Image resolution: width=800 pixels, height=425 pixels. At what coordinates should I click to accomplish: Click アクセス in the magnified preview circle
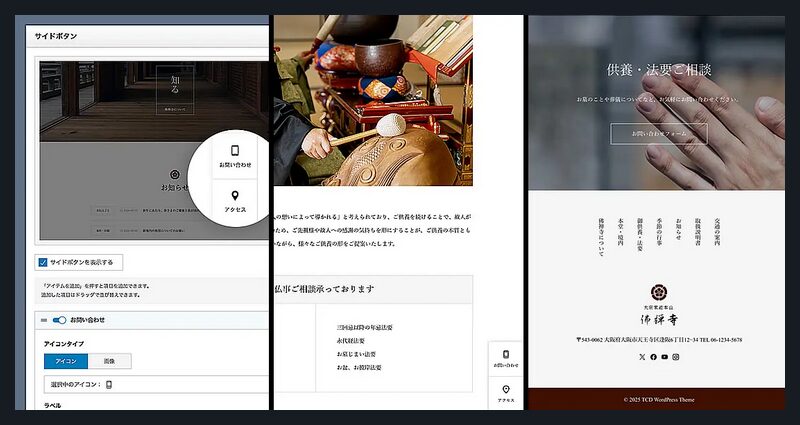pos(235,202)
